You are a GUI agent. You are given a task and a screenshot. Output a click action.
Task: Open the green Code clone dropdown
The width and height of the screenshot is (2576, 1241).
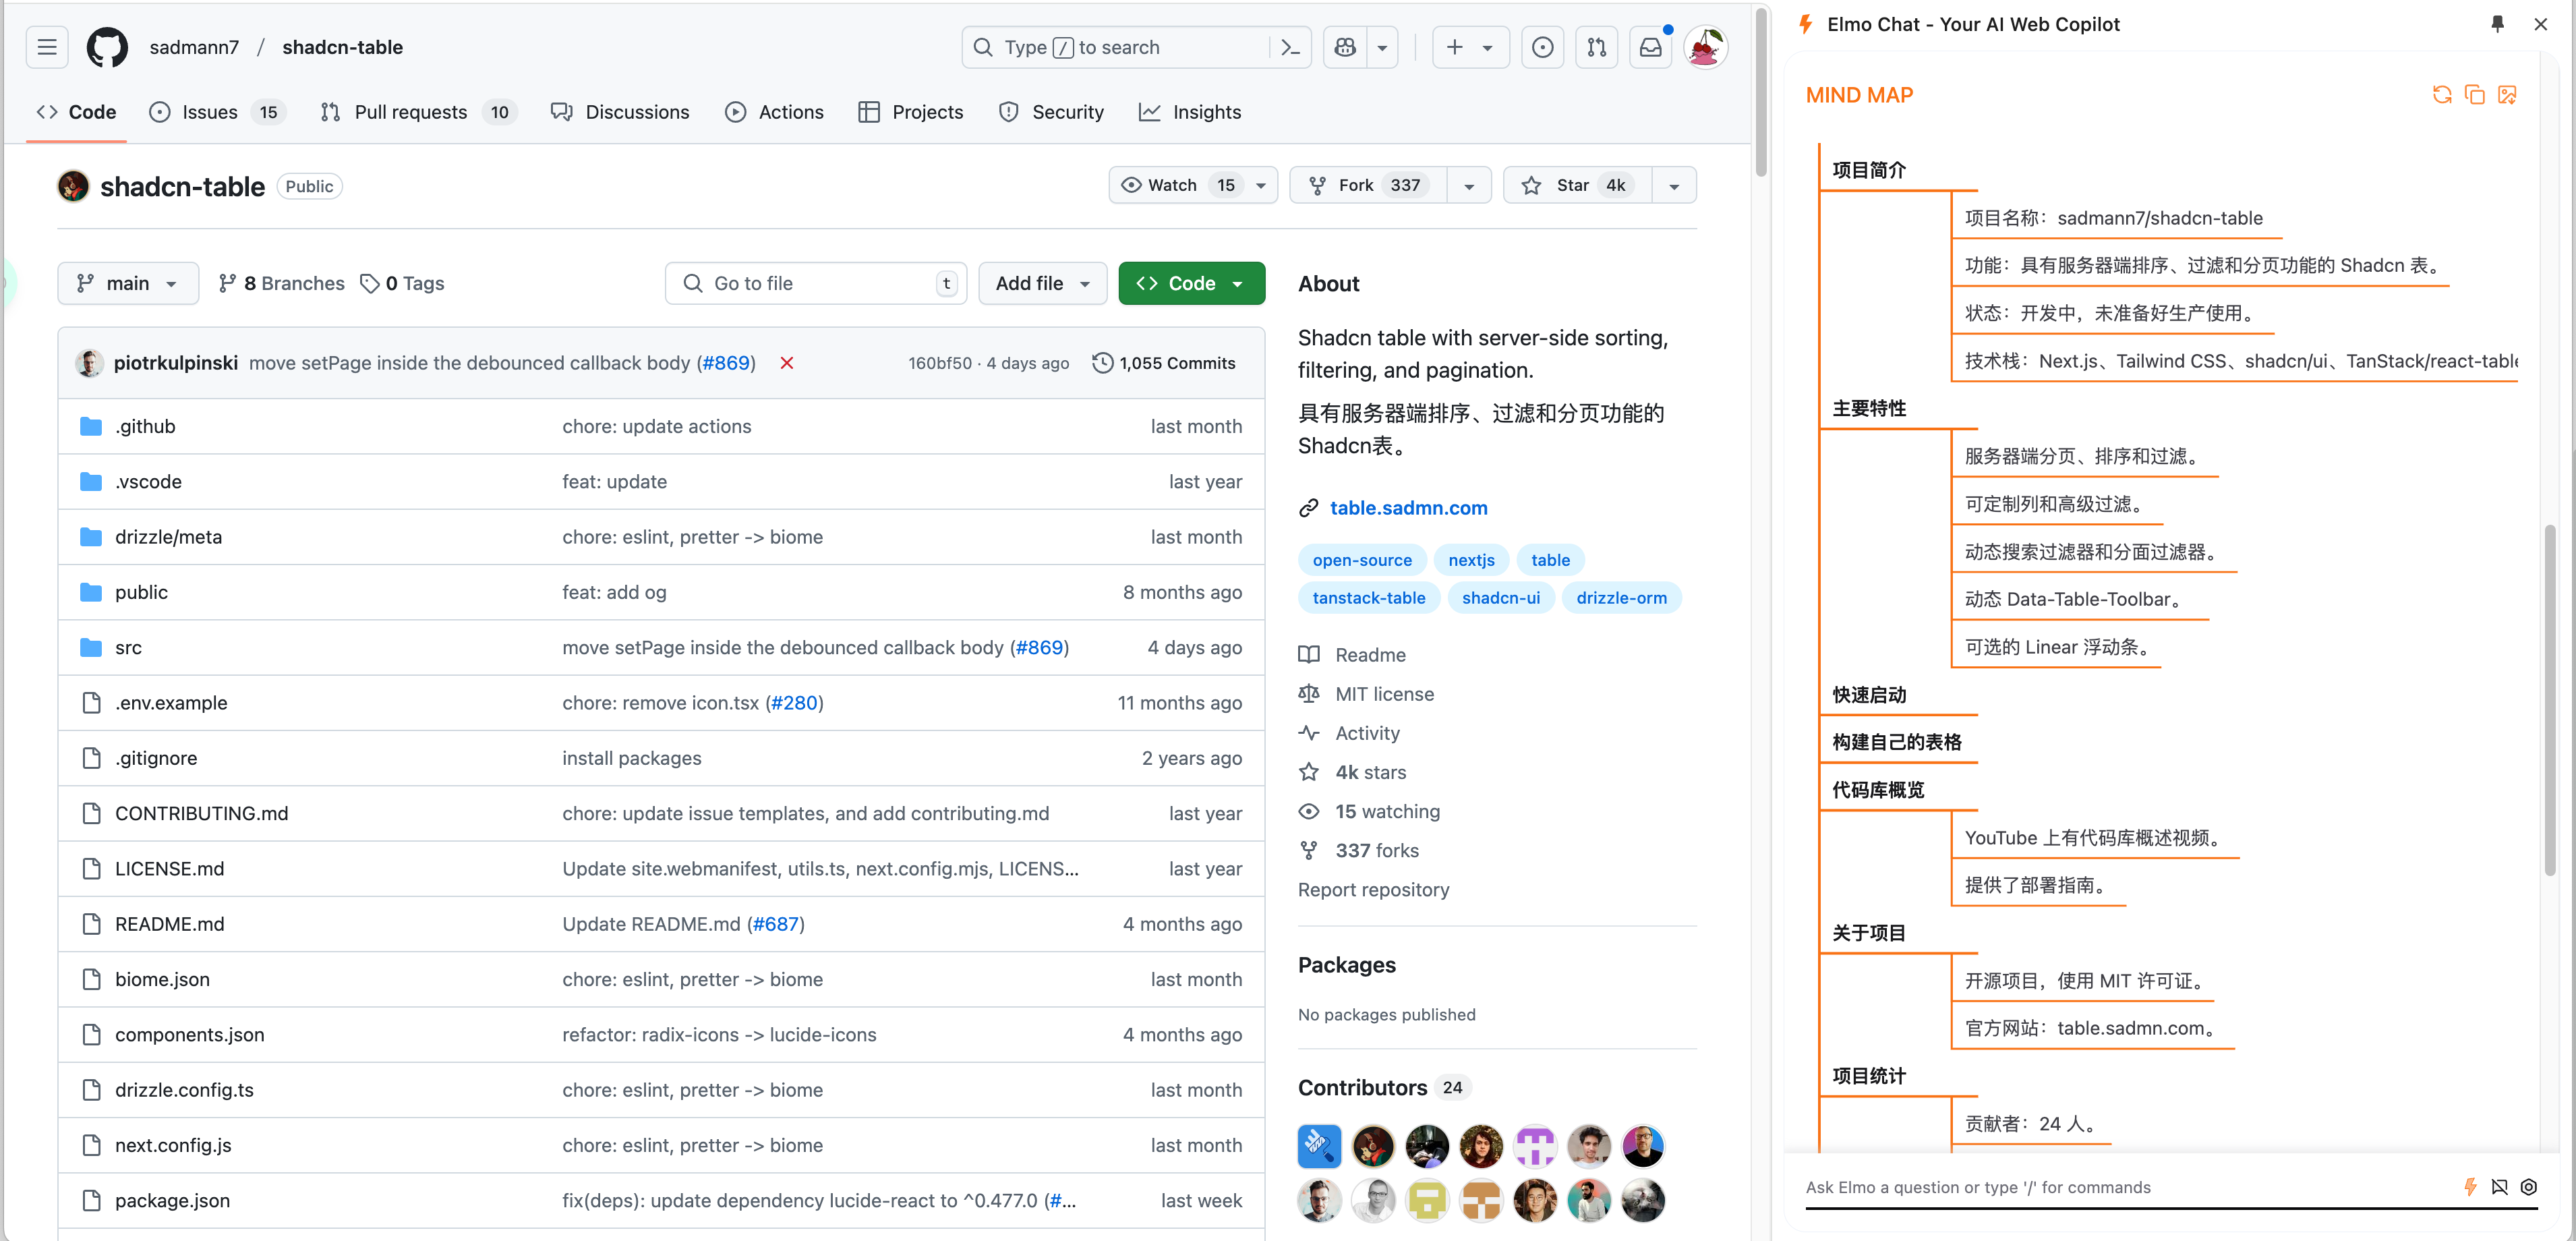coord(1191,284)
